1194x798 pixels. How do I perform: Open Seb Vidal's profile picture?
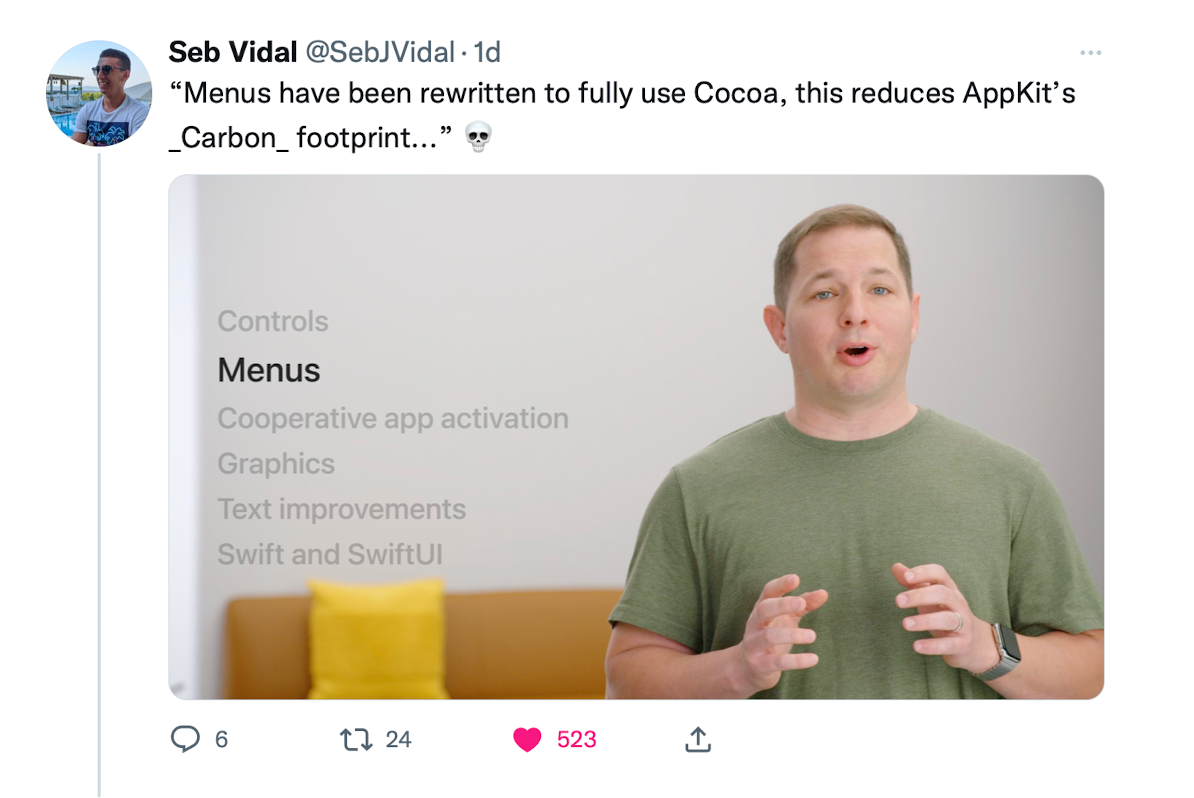click(99, 94)
